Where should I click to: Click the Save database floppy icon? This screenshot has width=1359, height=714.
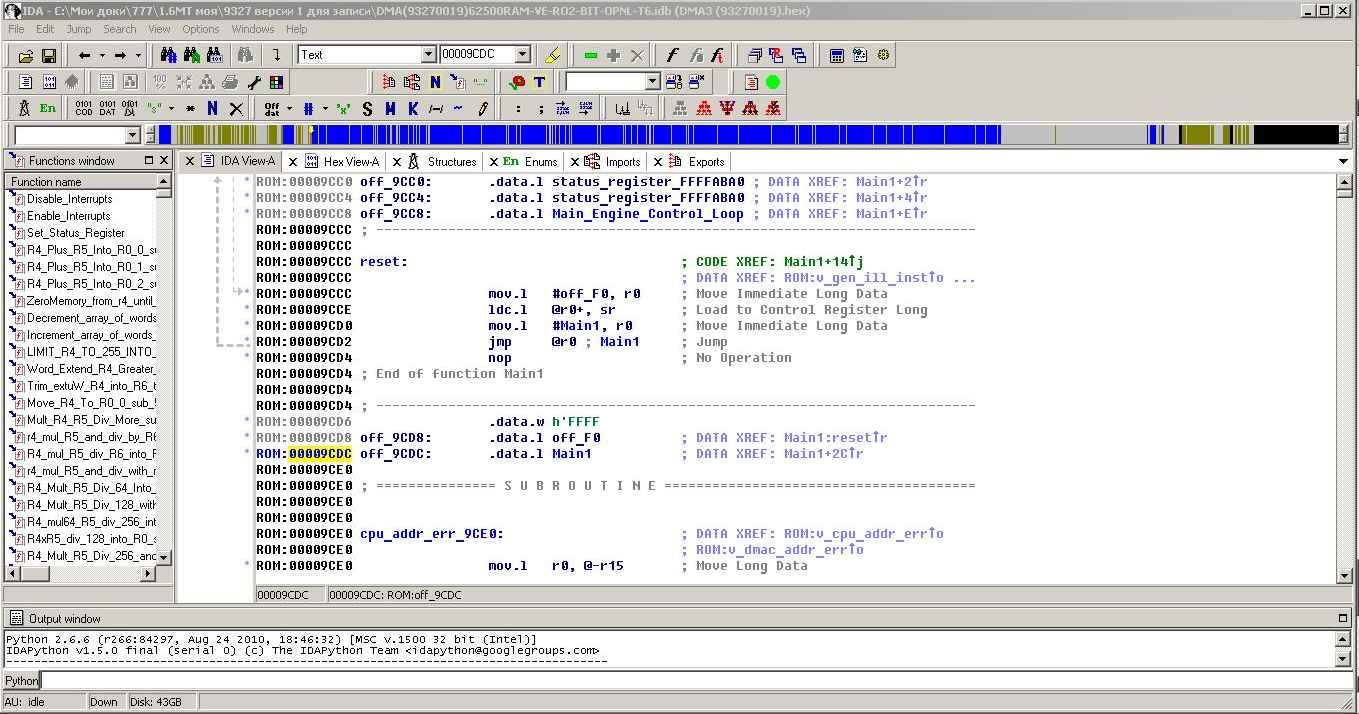[x=48, y=56]
